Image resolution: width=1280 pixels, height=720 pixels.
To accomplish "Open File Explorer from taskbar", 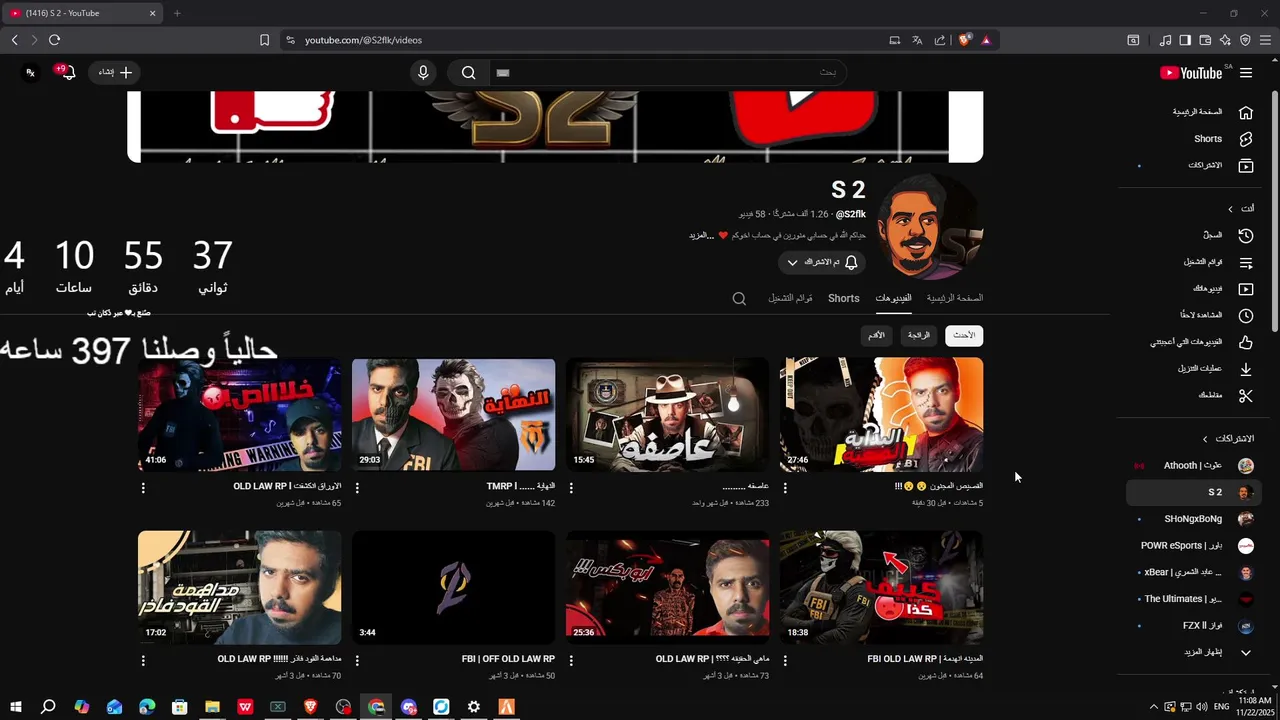I will pos(212,707).
